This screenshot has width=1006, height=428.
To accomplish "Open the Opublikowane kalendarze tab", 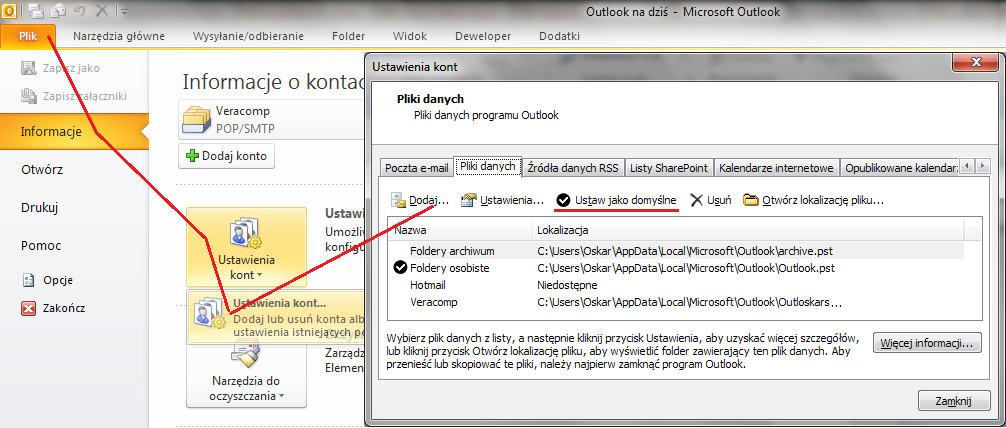I will tap(901, 168).
